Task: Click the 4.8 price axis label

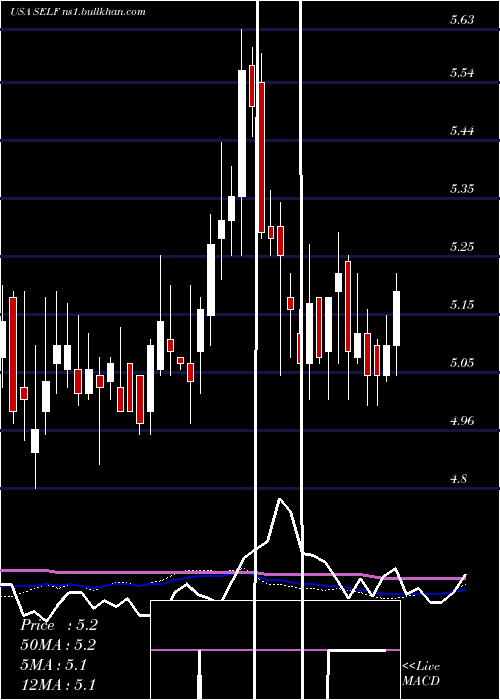Action: pyautogui.click(x=459, y=479)
